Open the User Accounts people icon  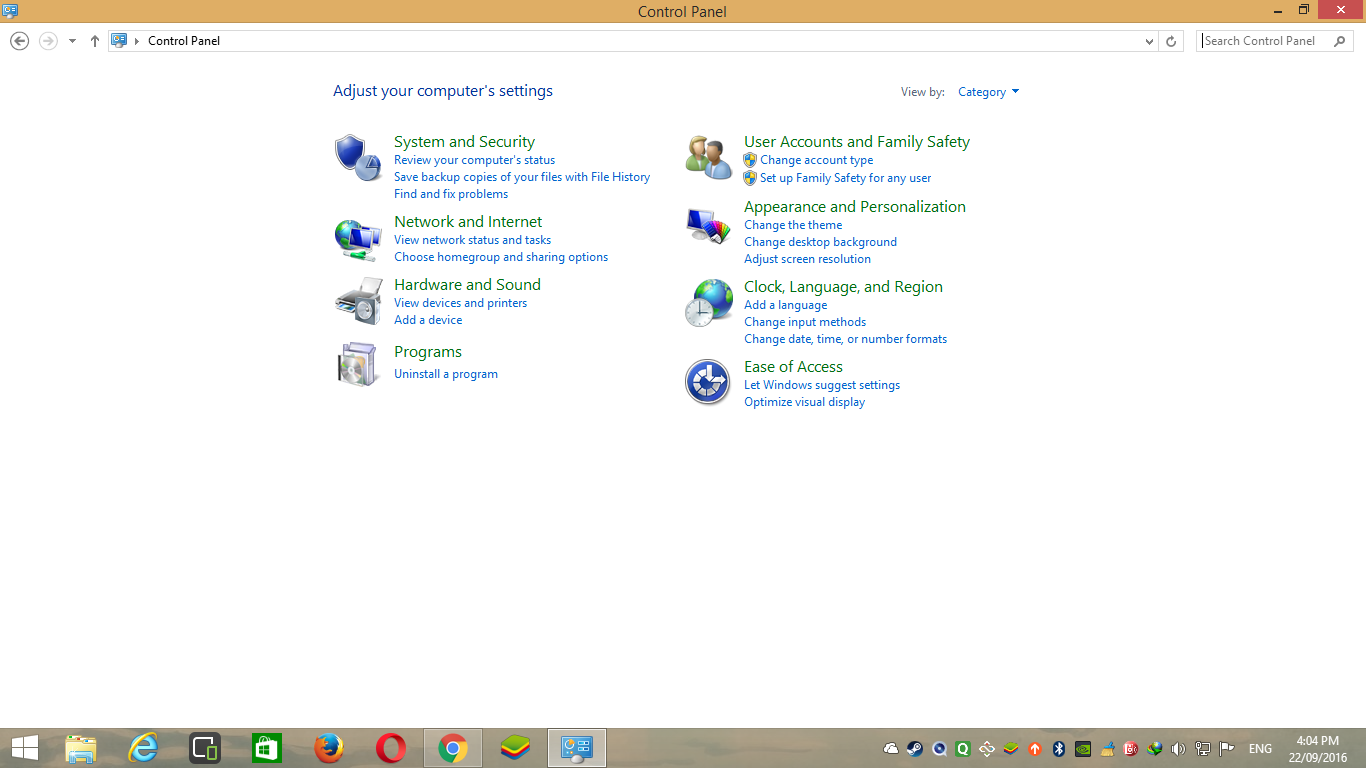coord(708,157)
